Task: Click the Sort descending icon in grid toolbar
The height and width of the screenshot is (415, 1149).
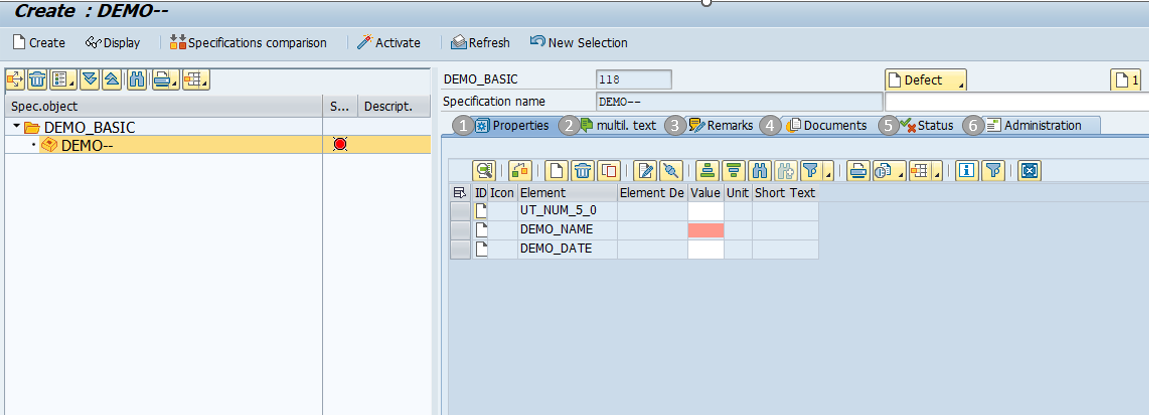Action: click(x=733, y=171)
